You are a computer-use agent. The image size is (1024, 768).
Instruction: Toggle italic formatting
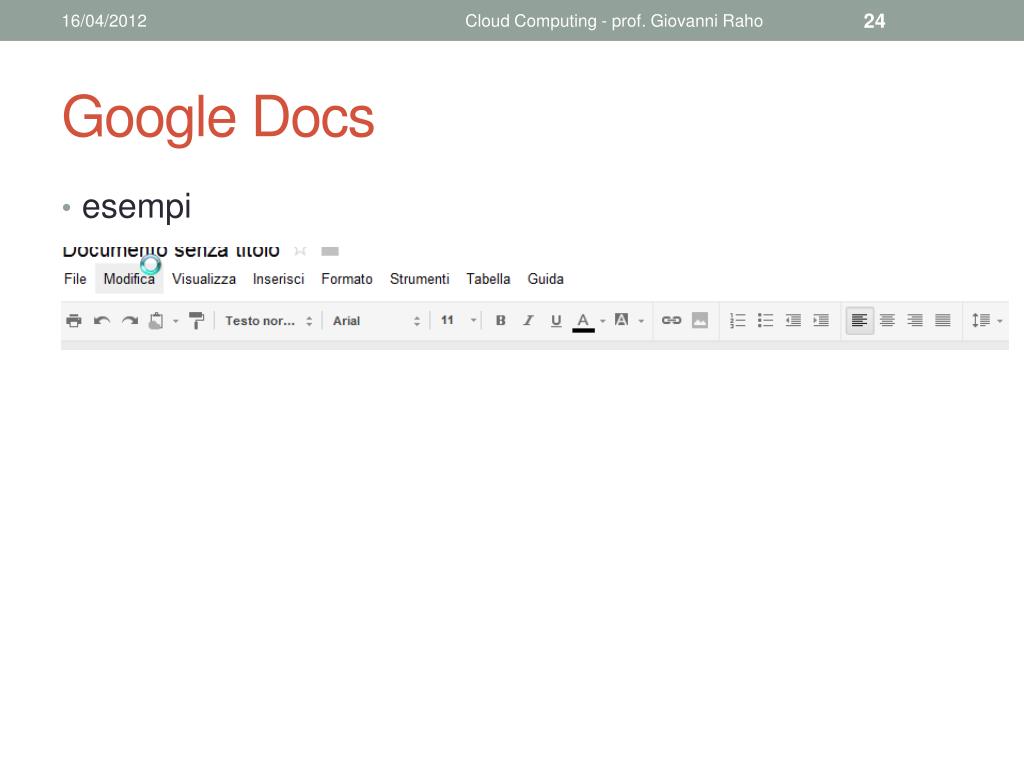click(x=528, y=321)
